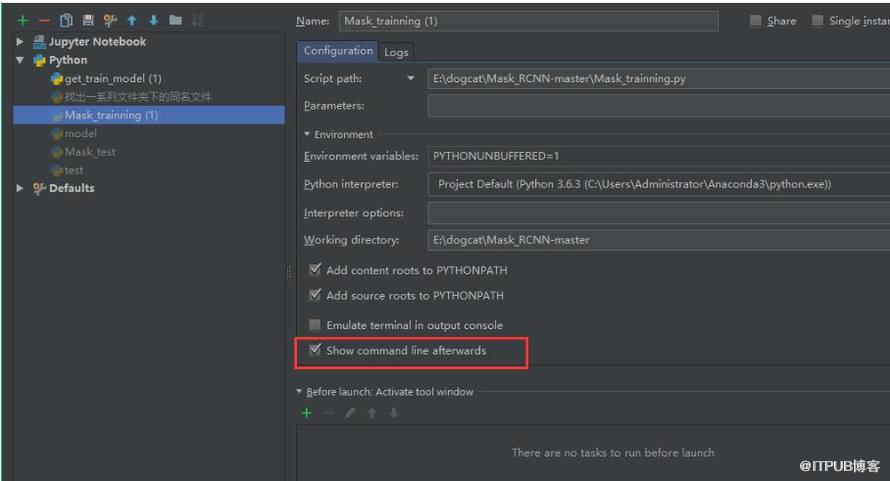Click into the Name input field

tap(528, 21)
